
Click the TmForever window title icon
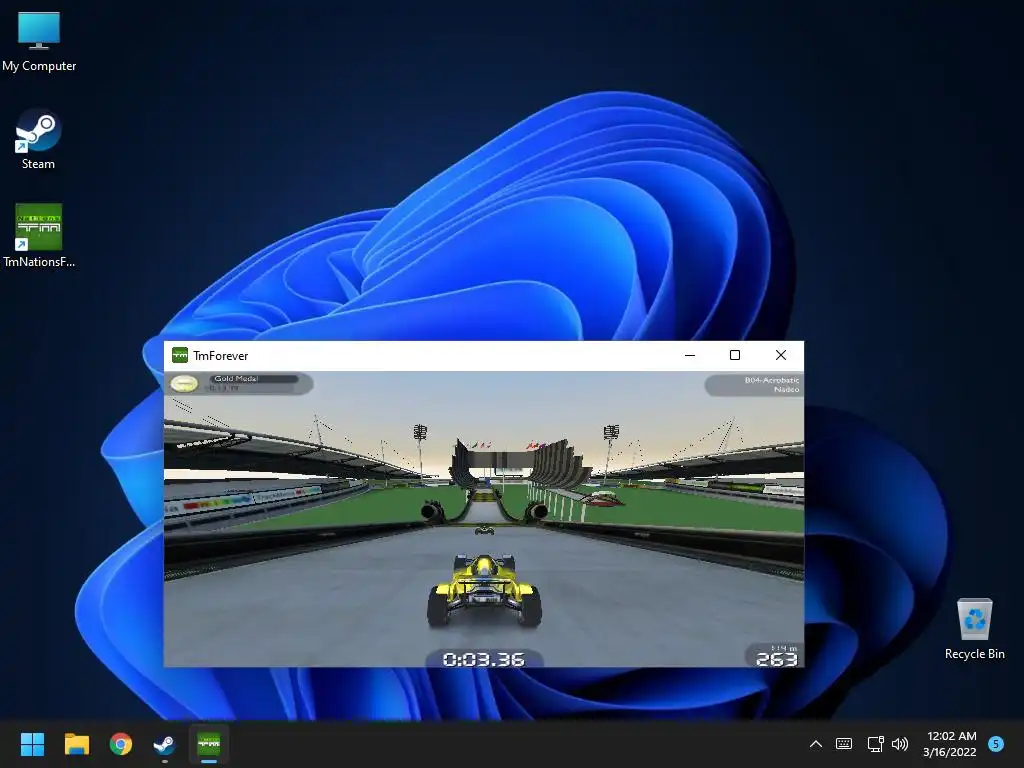(x=180, y=355)
